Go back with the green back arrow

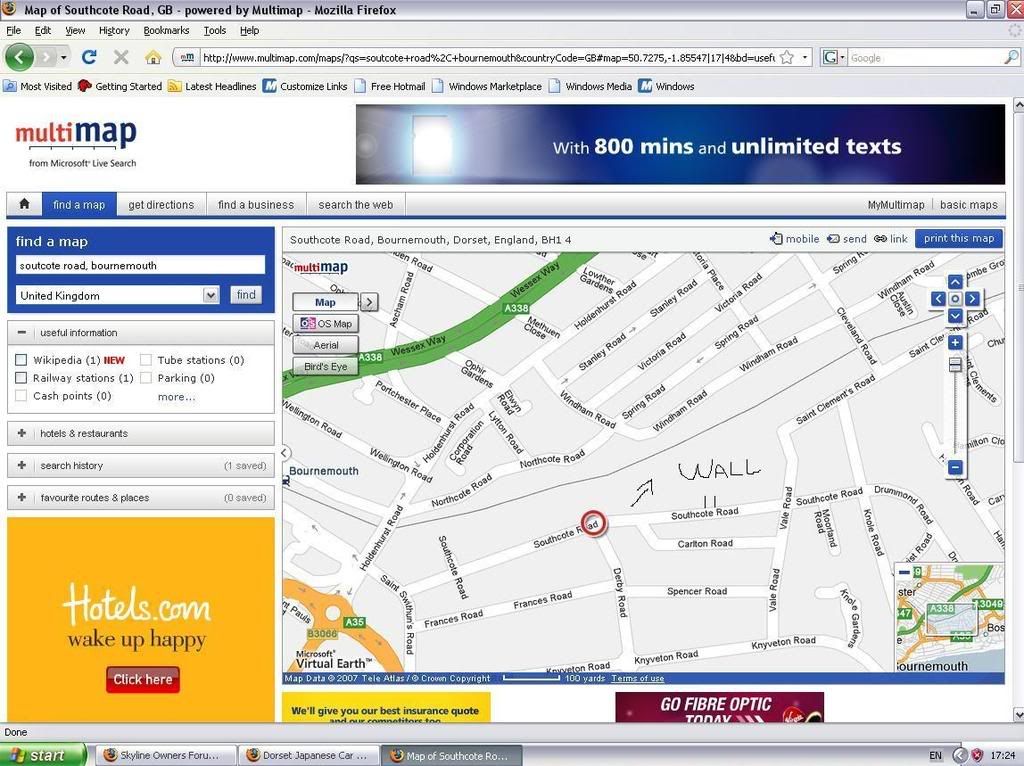tap(20, 57)
